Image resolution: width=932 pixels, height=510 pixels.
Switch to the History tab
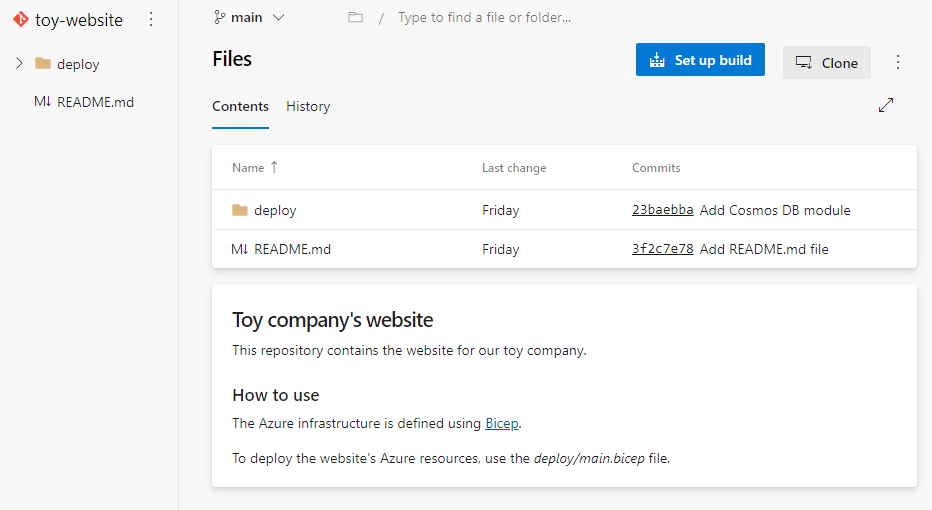click(x=308, y=106)
